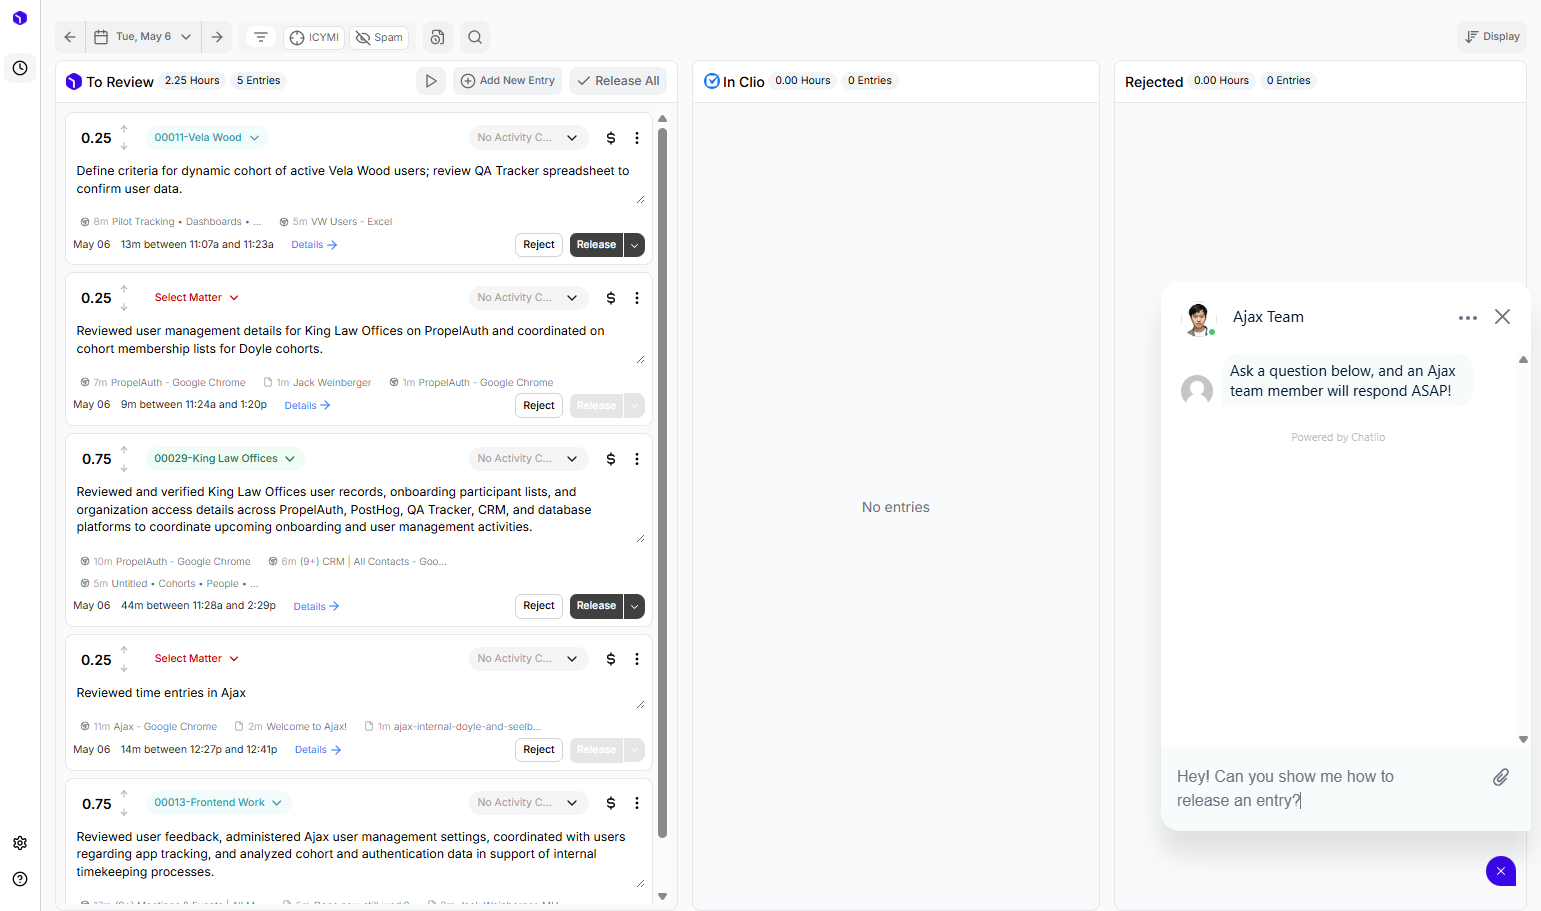Viewport: 1541px width, 911px height.
Task: Click the timer refresh icon in toolbar
Action: [x=437, y=37]
